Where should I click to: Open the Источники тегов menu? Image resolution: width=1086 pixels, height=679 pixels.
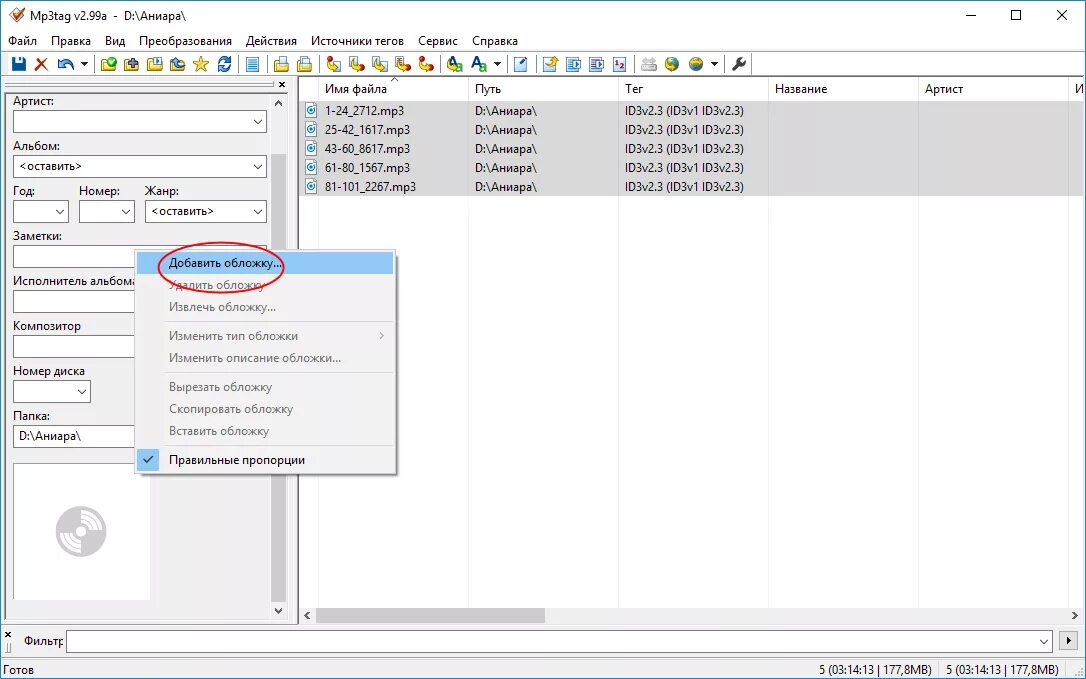click(x=357, y=41)
